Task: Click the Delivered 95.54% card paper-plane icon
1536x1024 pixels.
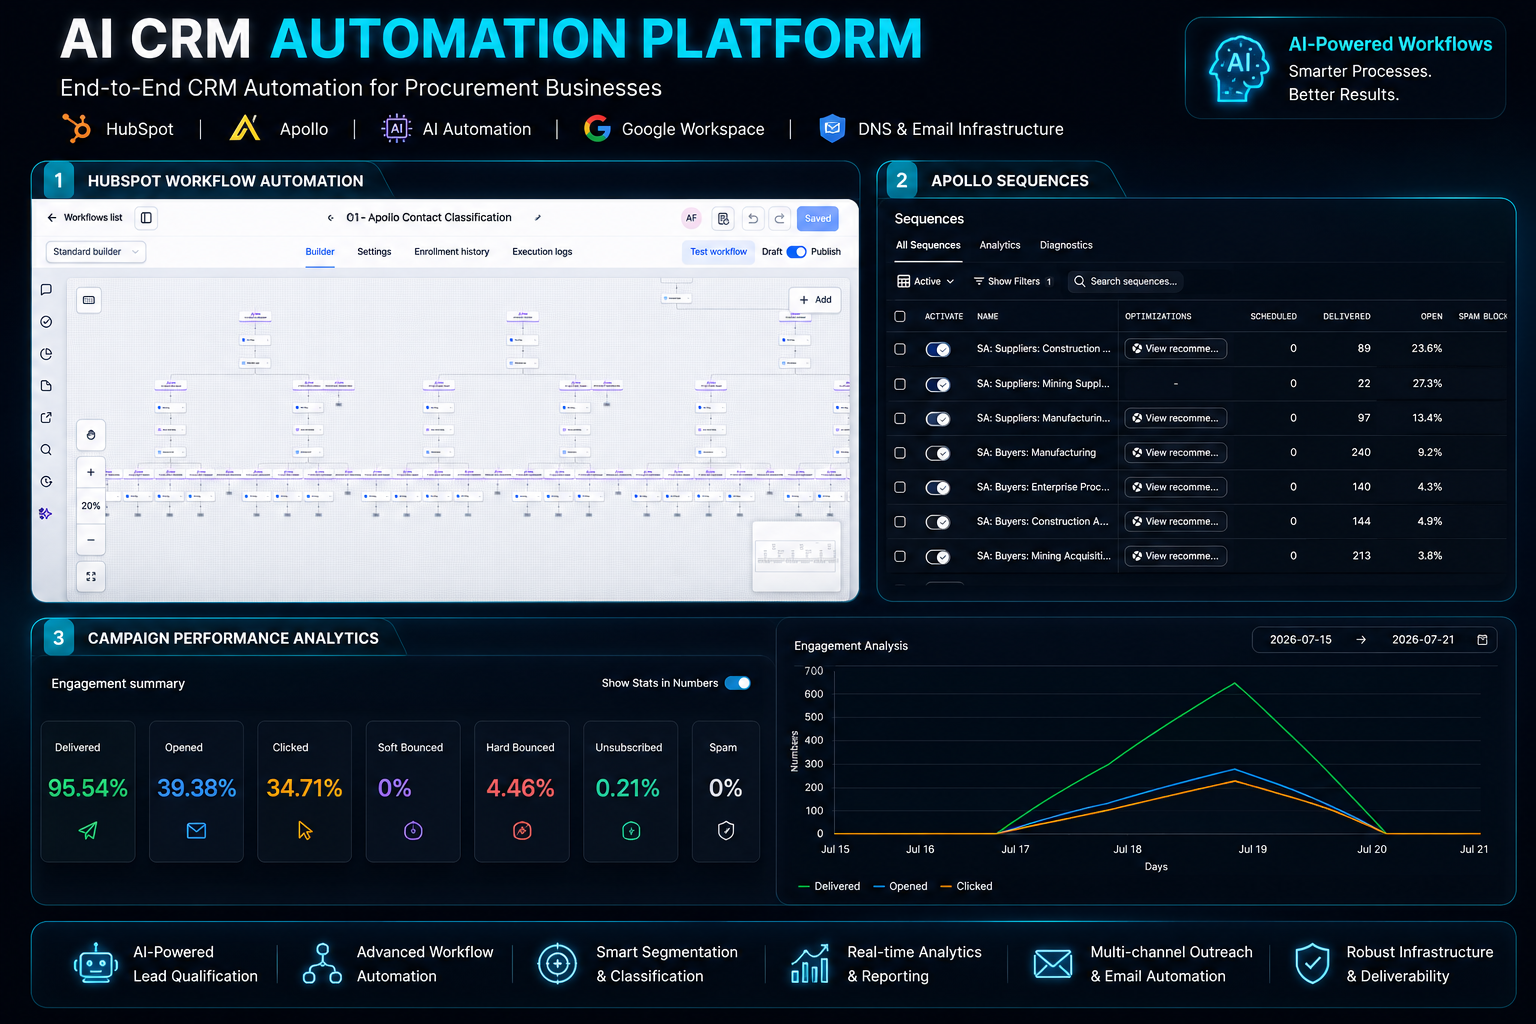Action: pos(88,830)
